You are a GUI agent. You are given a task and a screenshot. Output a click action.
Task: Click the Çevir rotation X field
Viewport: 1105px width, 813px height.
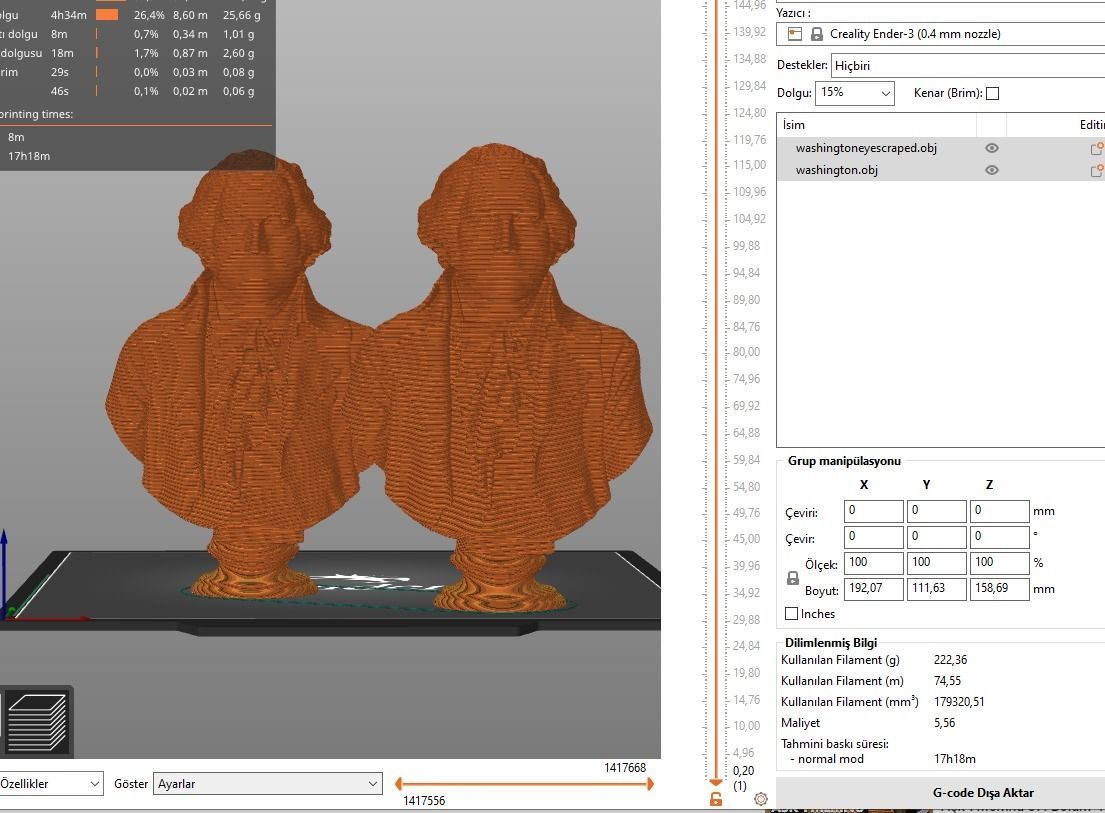click(x=873, y=537)
